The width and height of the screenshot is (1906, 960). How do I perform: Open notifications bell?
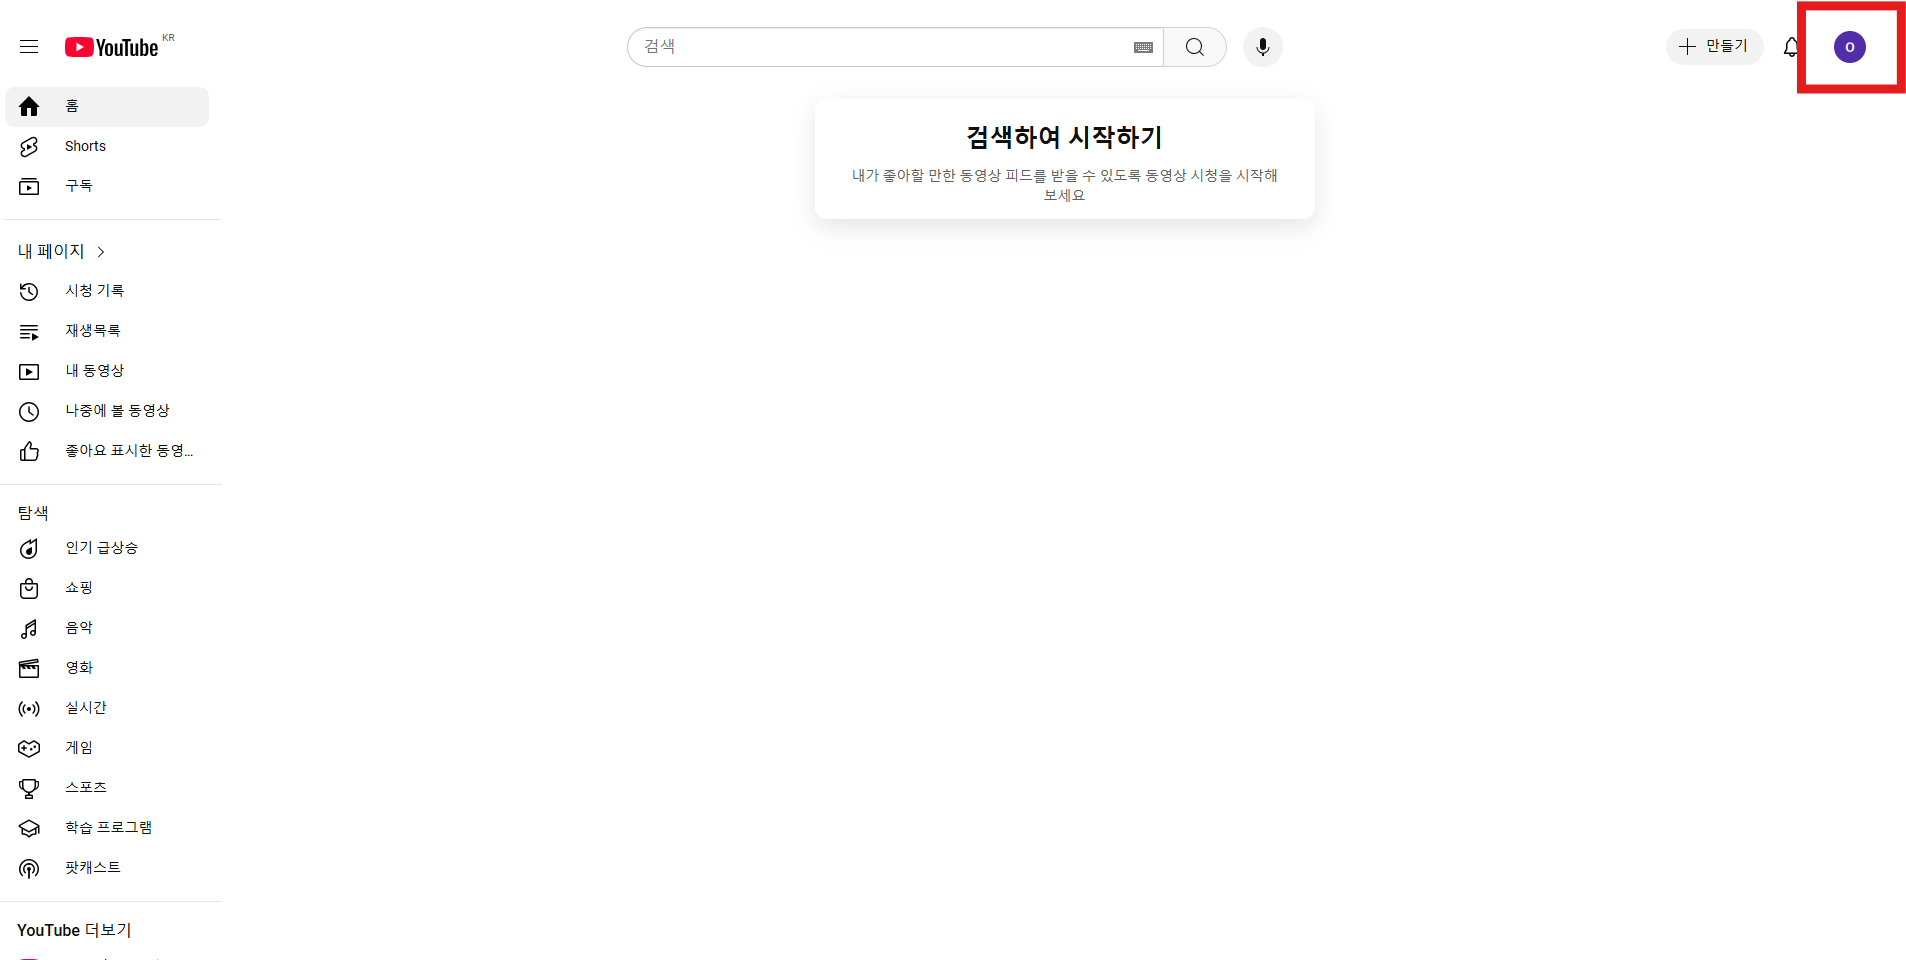pyautogui.click(x=1791, y=47)
